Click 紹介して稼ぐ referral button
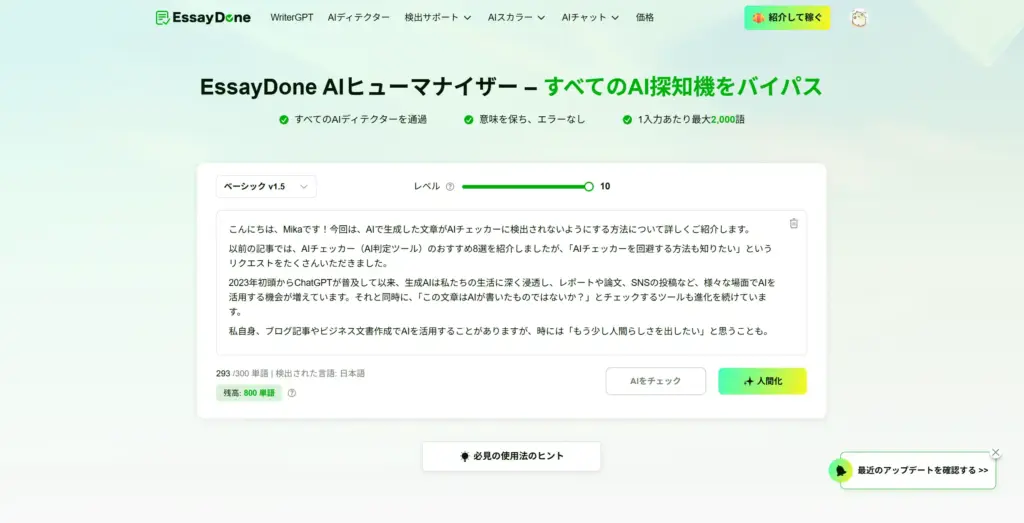Viewport: 1024px width, 523px height. (x=787, y=18)
